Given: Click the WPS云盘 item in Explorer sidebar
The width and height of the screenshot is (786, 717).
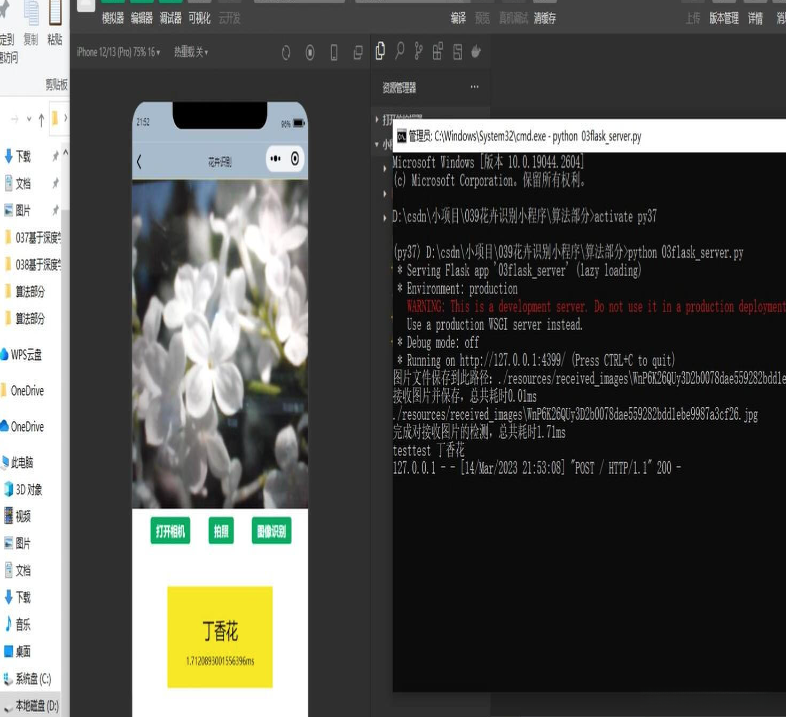Looking at the screenshot, I should [x=22, y=355].
